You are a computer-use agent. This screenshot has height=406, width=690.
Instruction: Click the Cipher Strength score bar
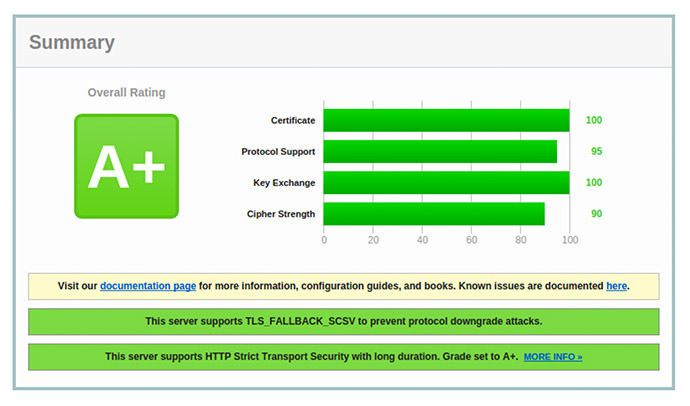(x=434, y=214)
